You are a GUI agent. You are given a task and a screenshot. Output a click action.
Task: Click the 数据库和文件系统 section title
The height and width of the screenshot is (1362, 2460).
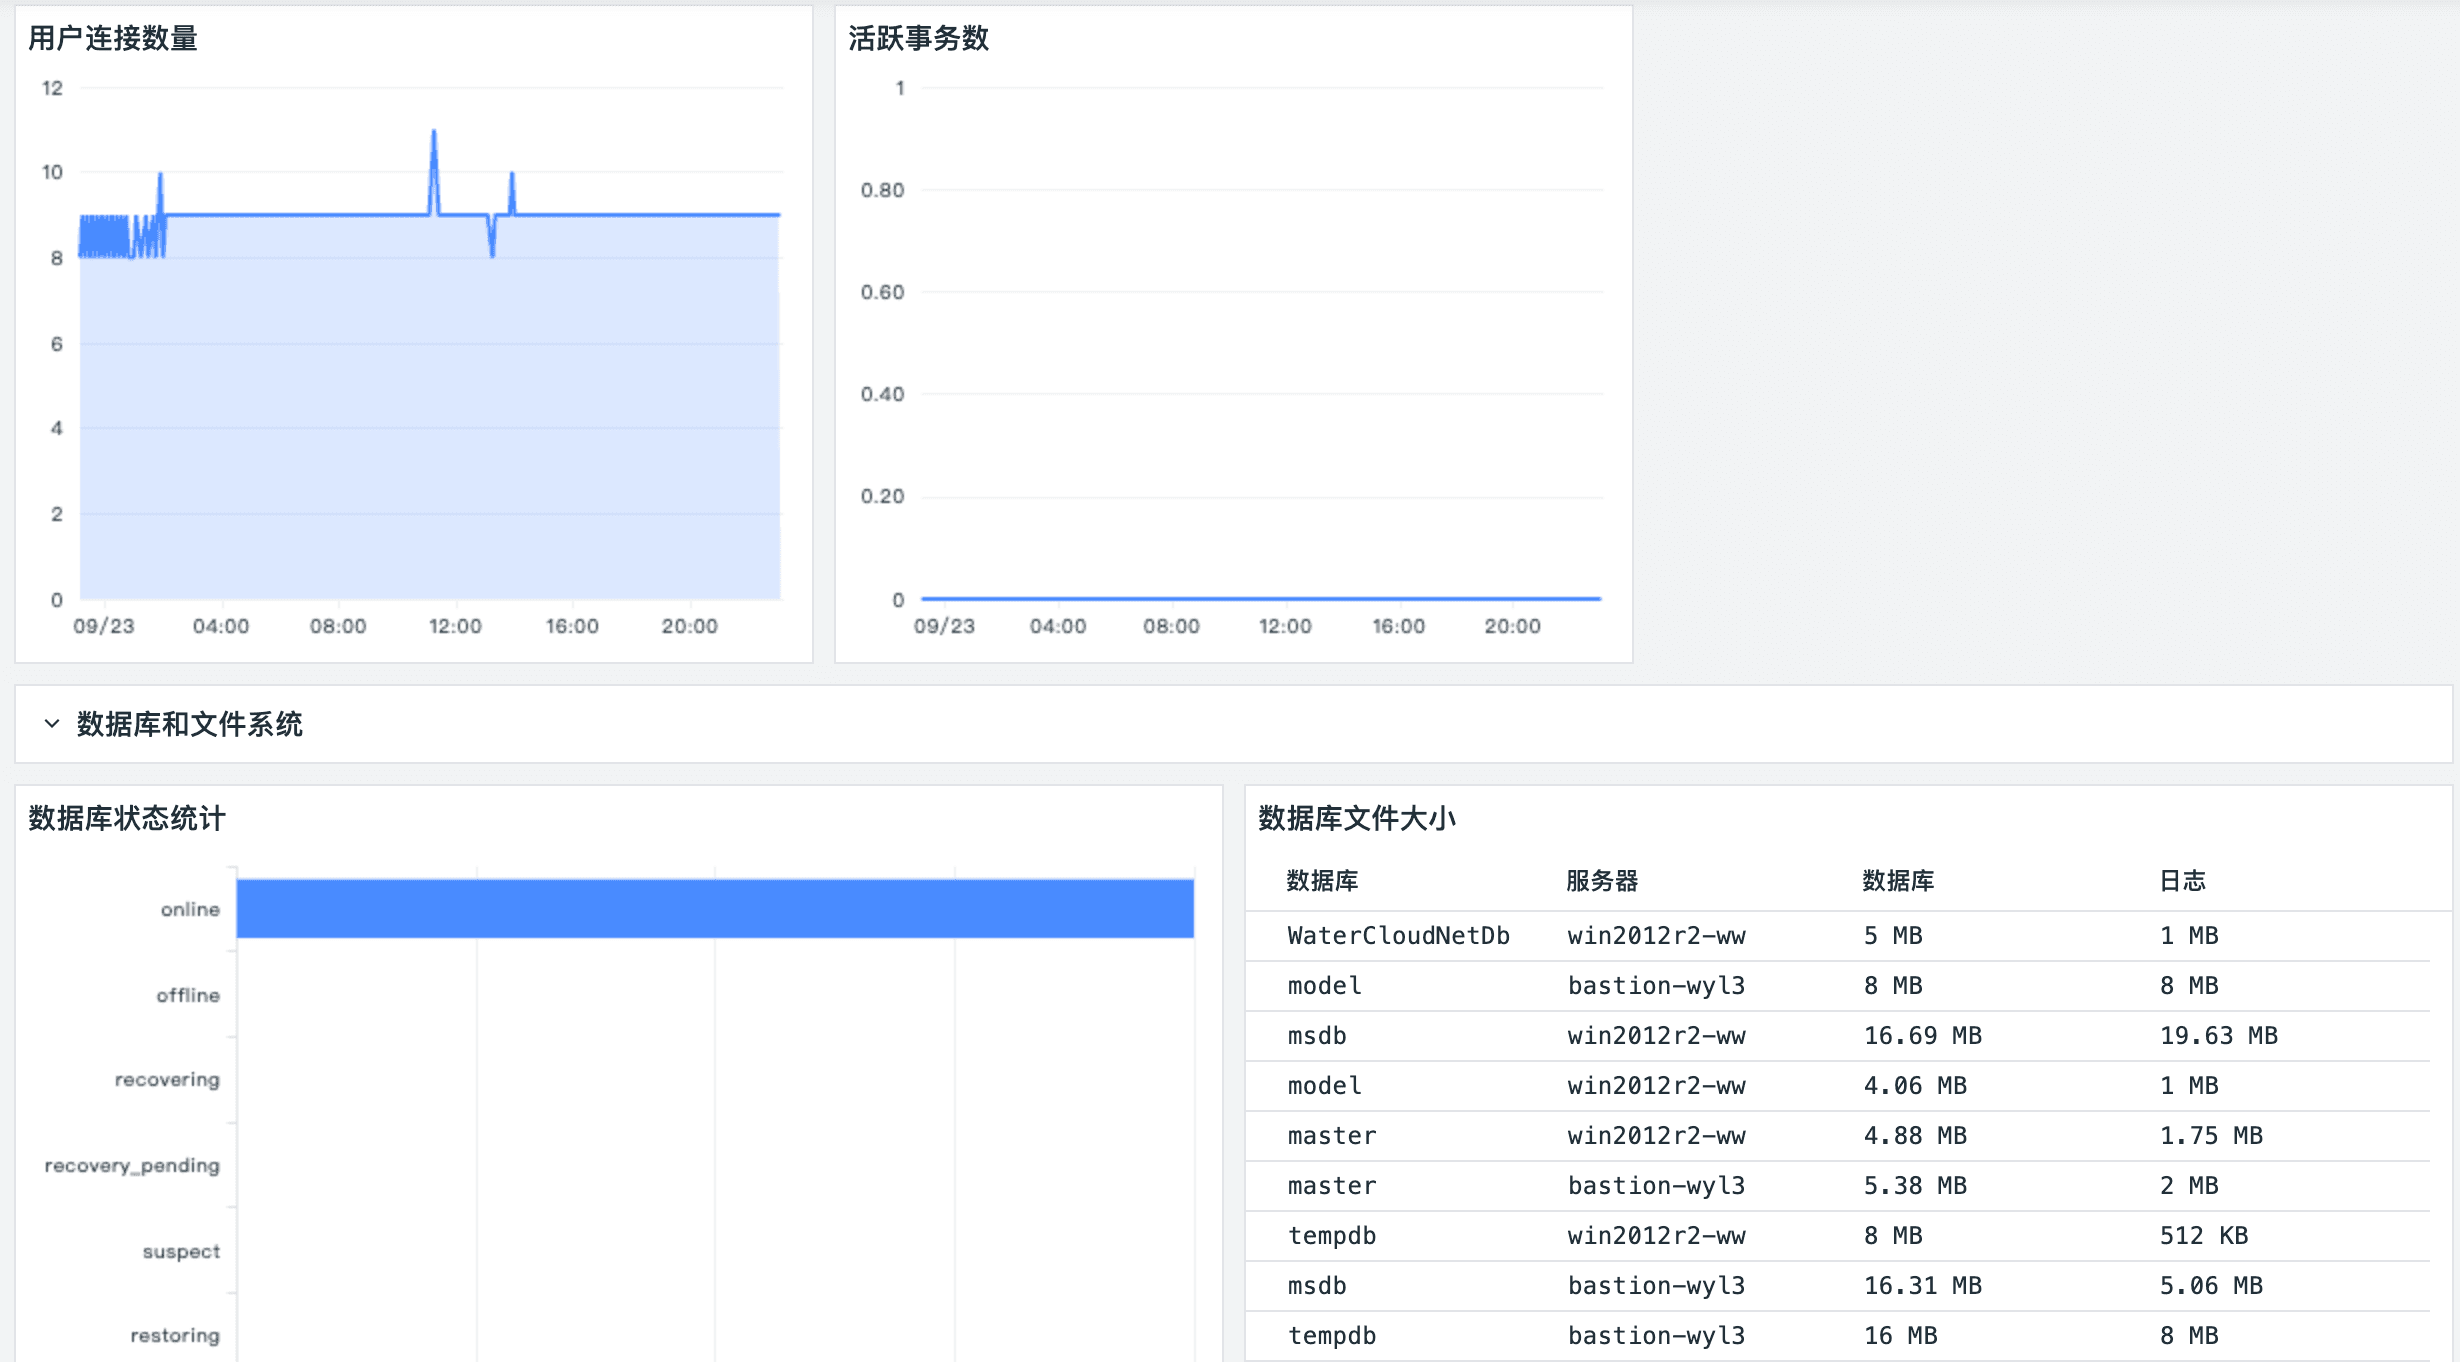click(189, 723)
